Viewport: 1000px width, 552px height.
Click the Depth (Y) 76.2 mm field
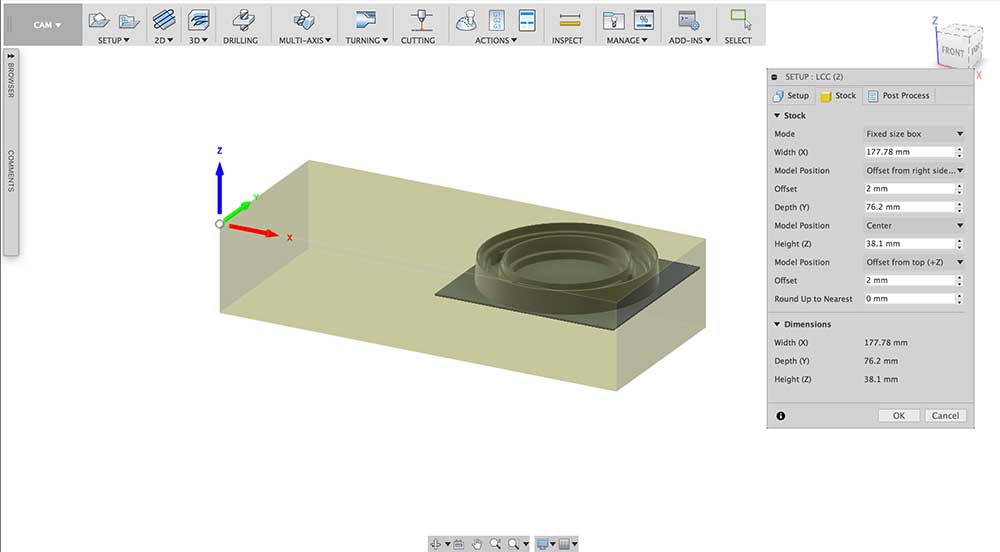click(909, 207)
